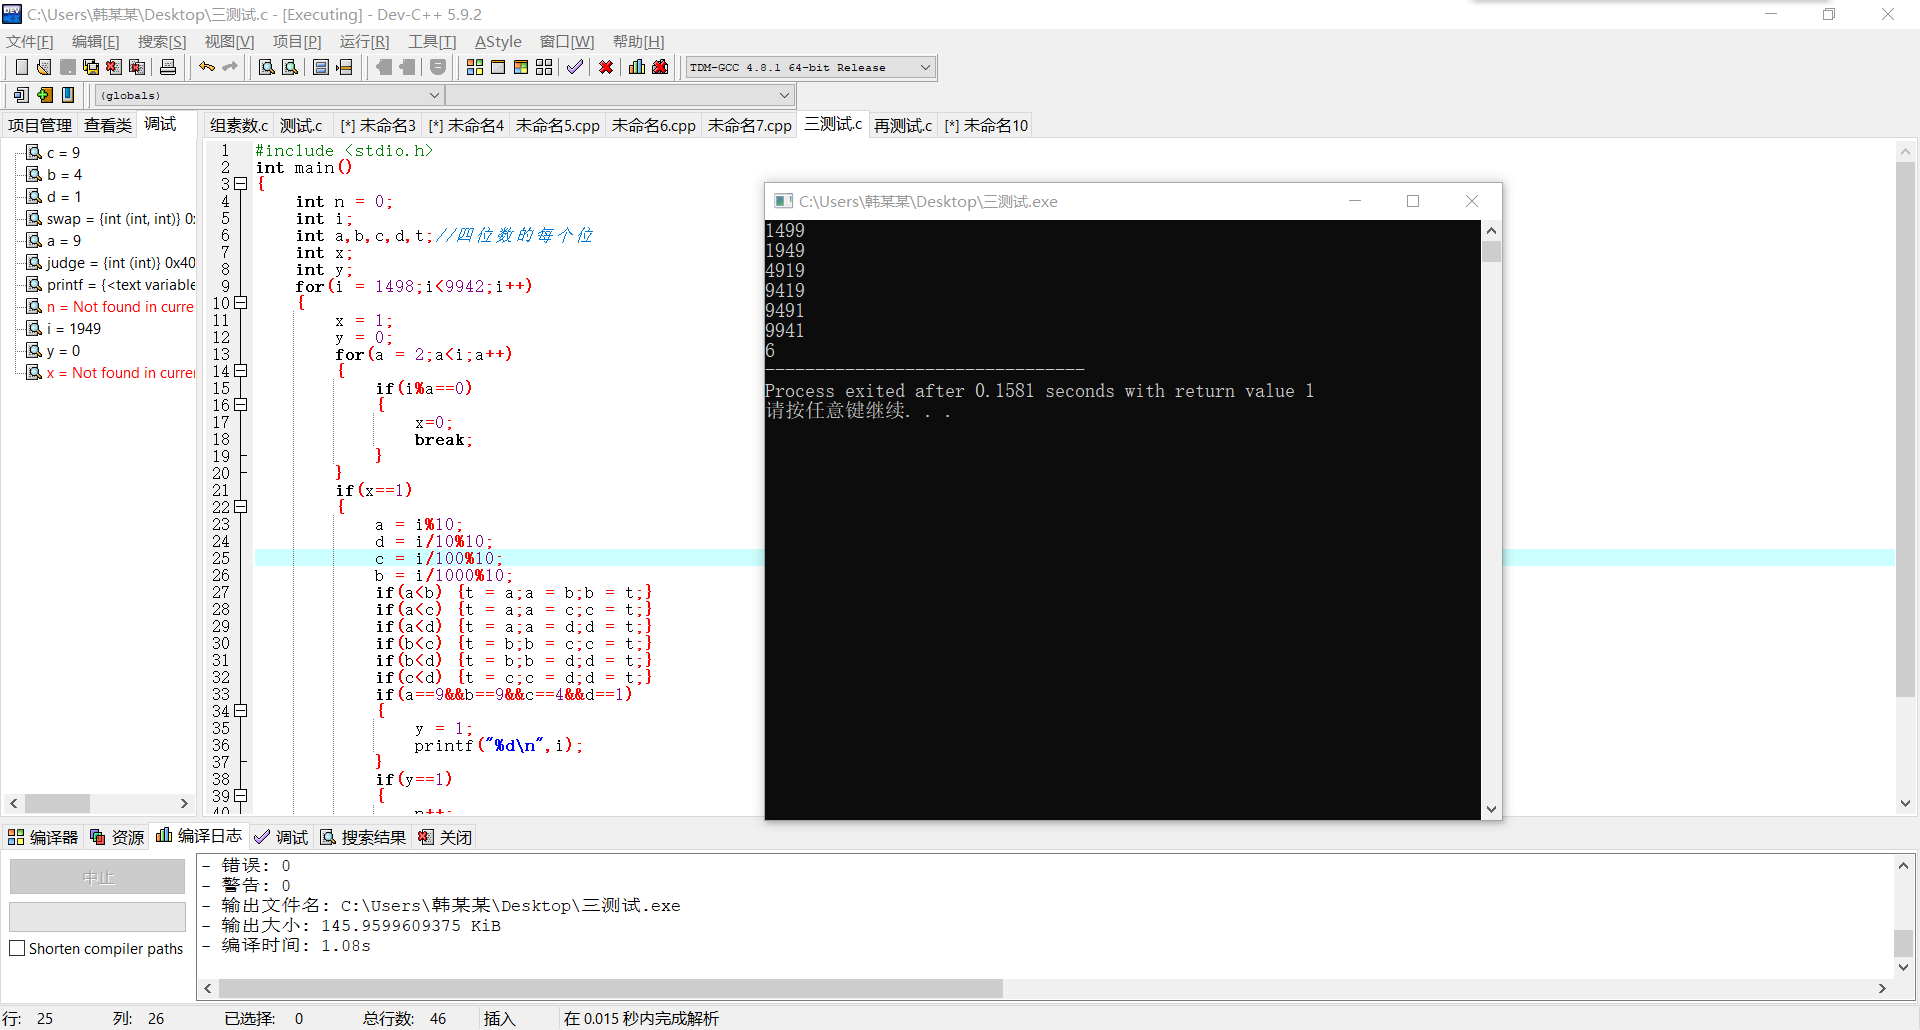Enable Shorten compiler paths checkbox

[17, 948]
